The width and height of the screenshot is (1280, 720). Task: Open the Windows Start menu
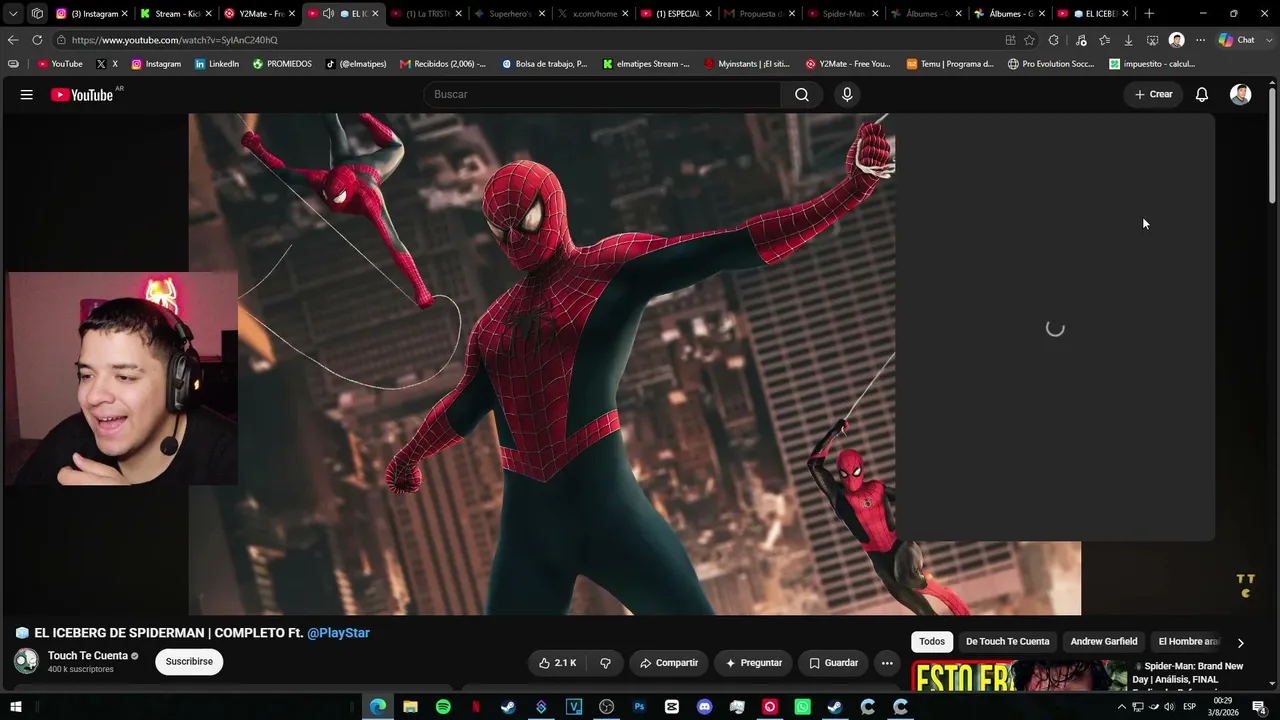16,707
